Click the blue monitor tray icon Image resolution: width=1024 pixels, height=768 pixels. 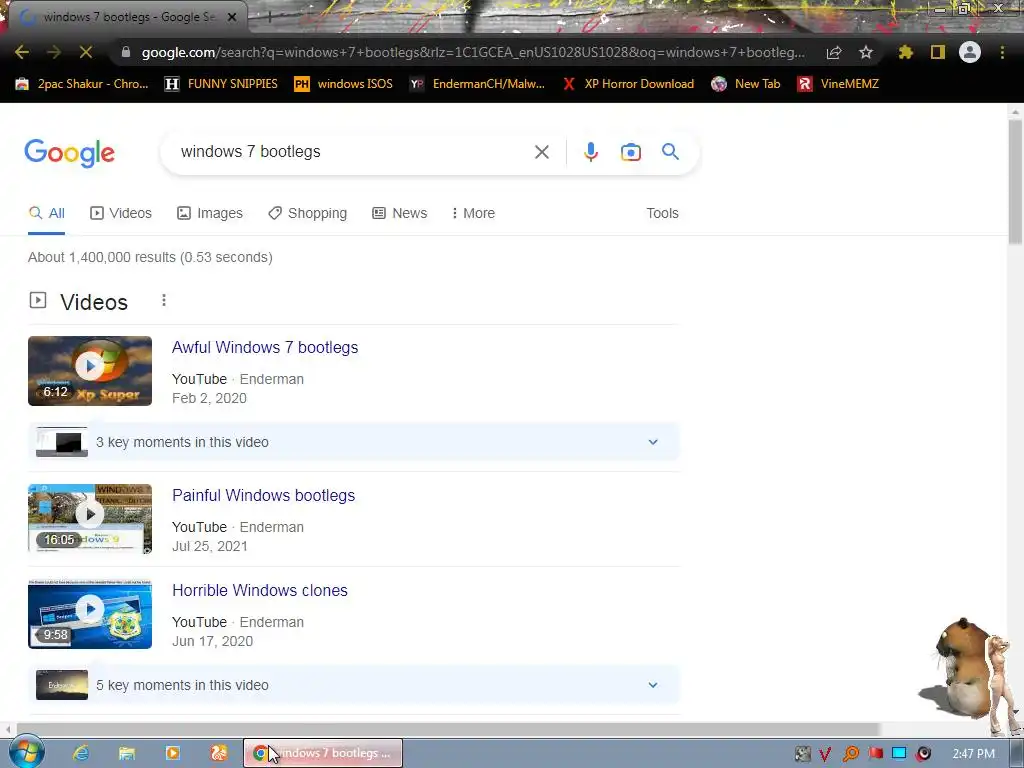tap(899, 754)
